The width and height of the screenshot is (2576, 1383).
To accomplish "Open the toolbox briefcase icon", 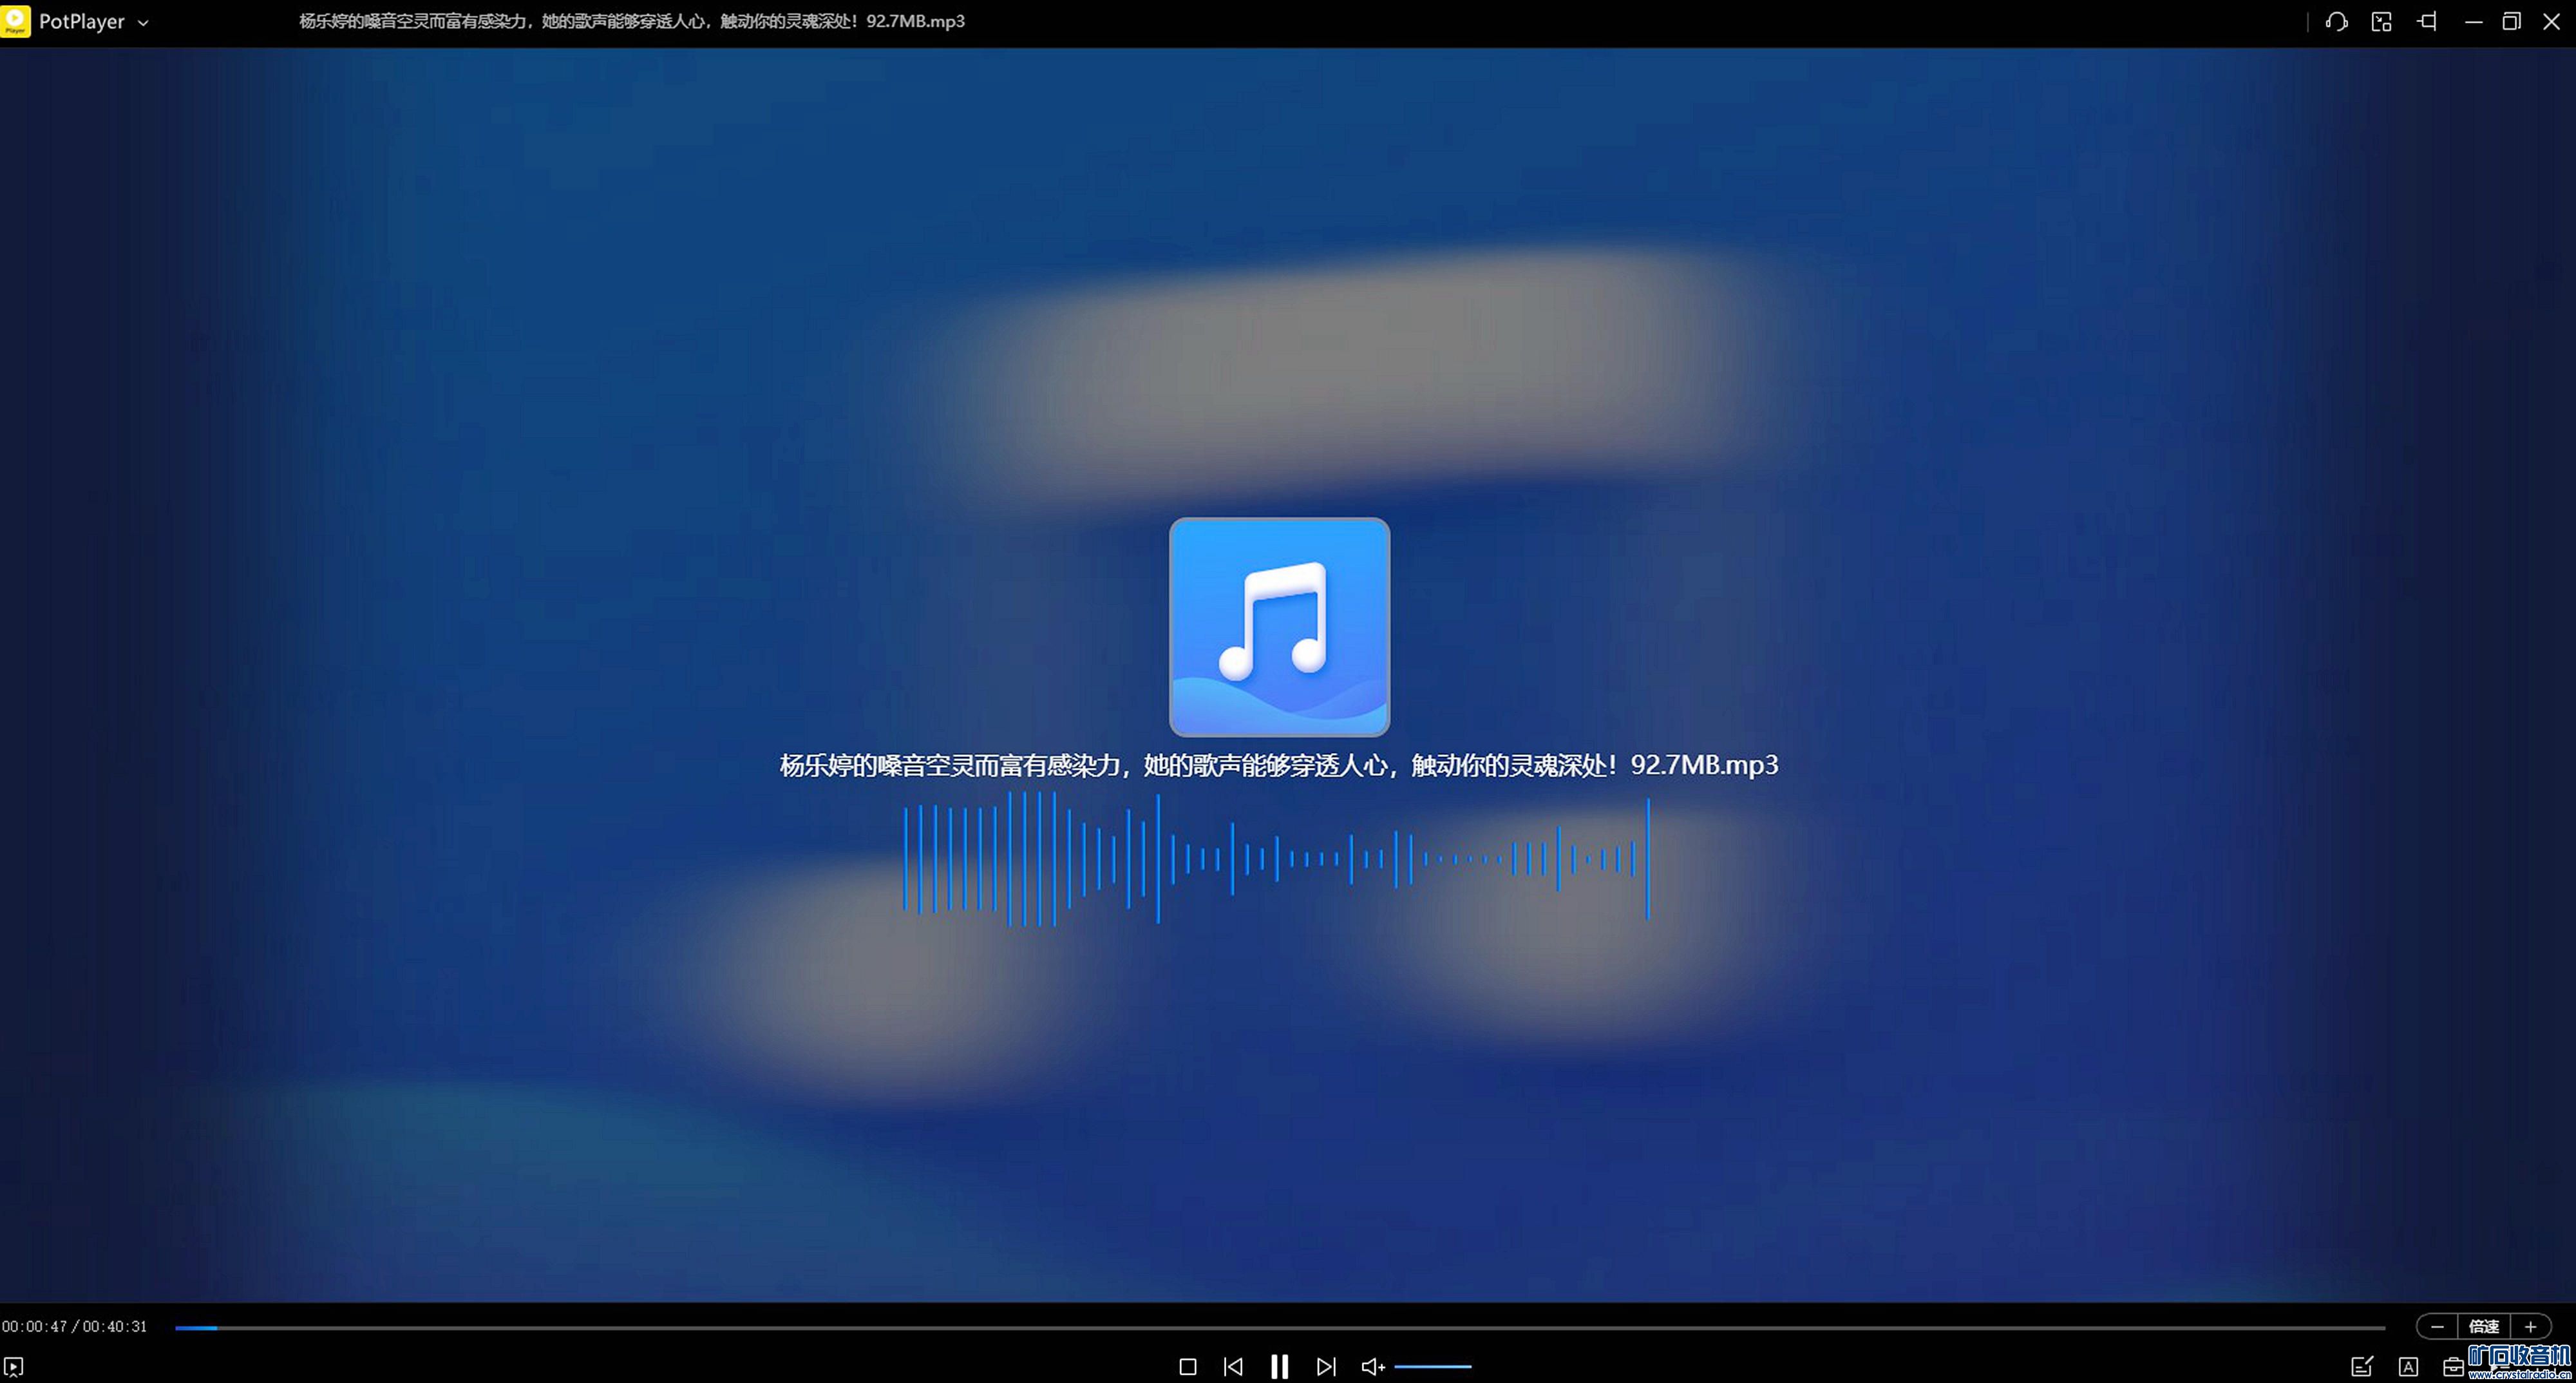I will [x=2453, y=1367].
